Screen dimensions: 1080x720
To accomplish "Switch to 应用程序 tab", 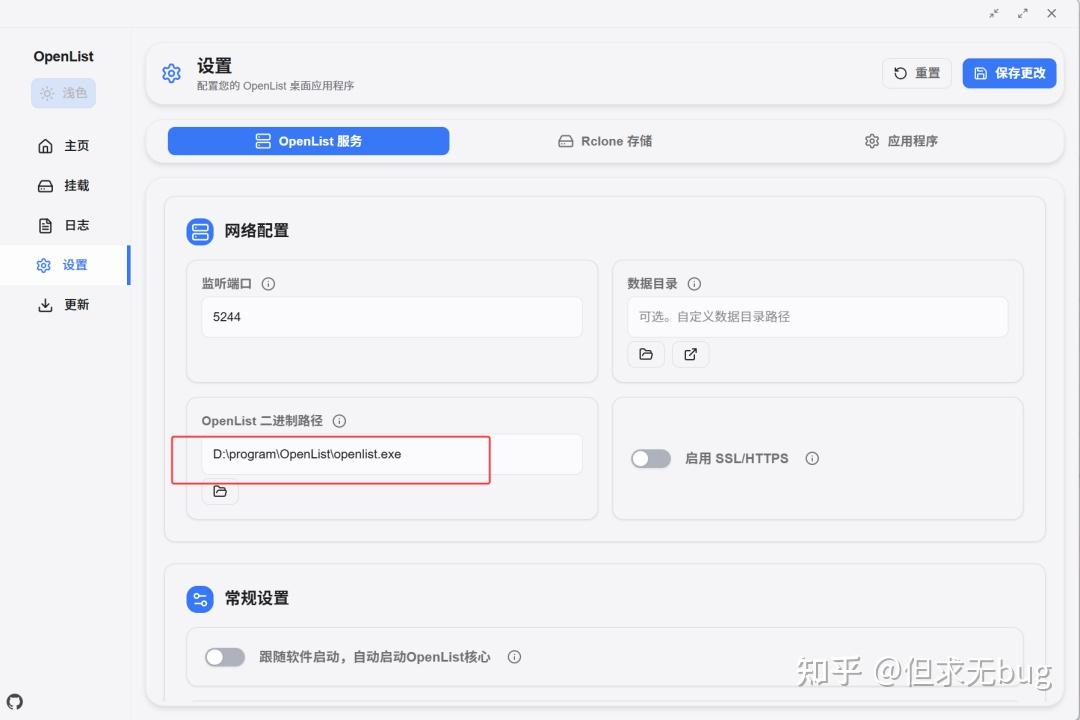I will click(x=901, y=141).
